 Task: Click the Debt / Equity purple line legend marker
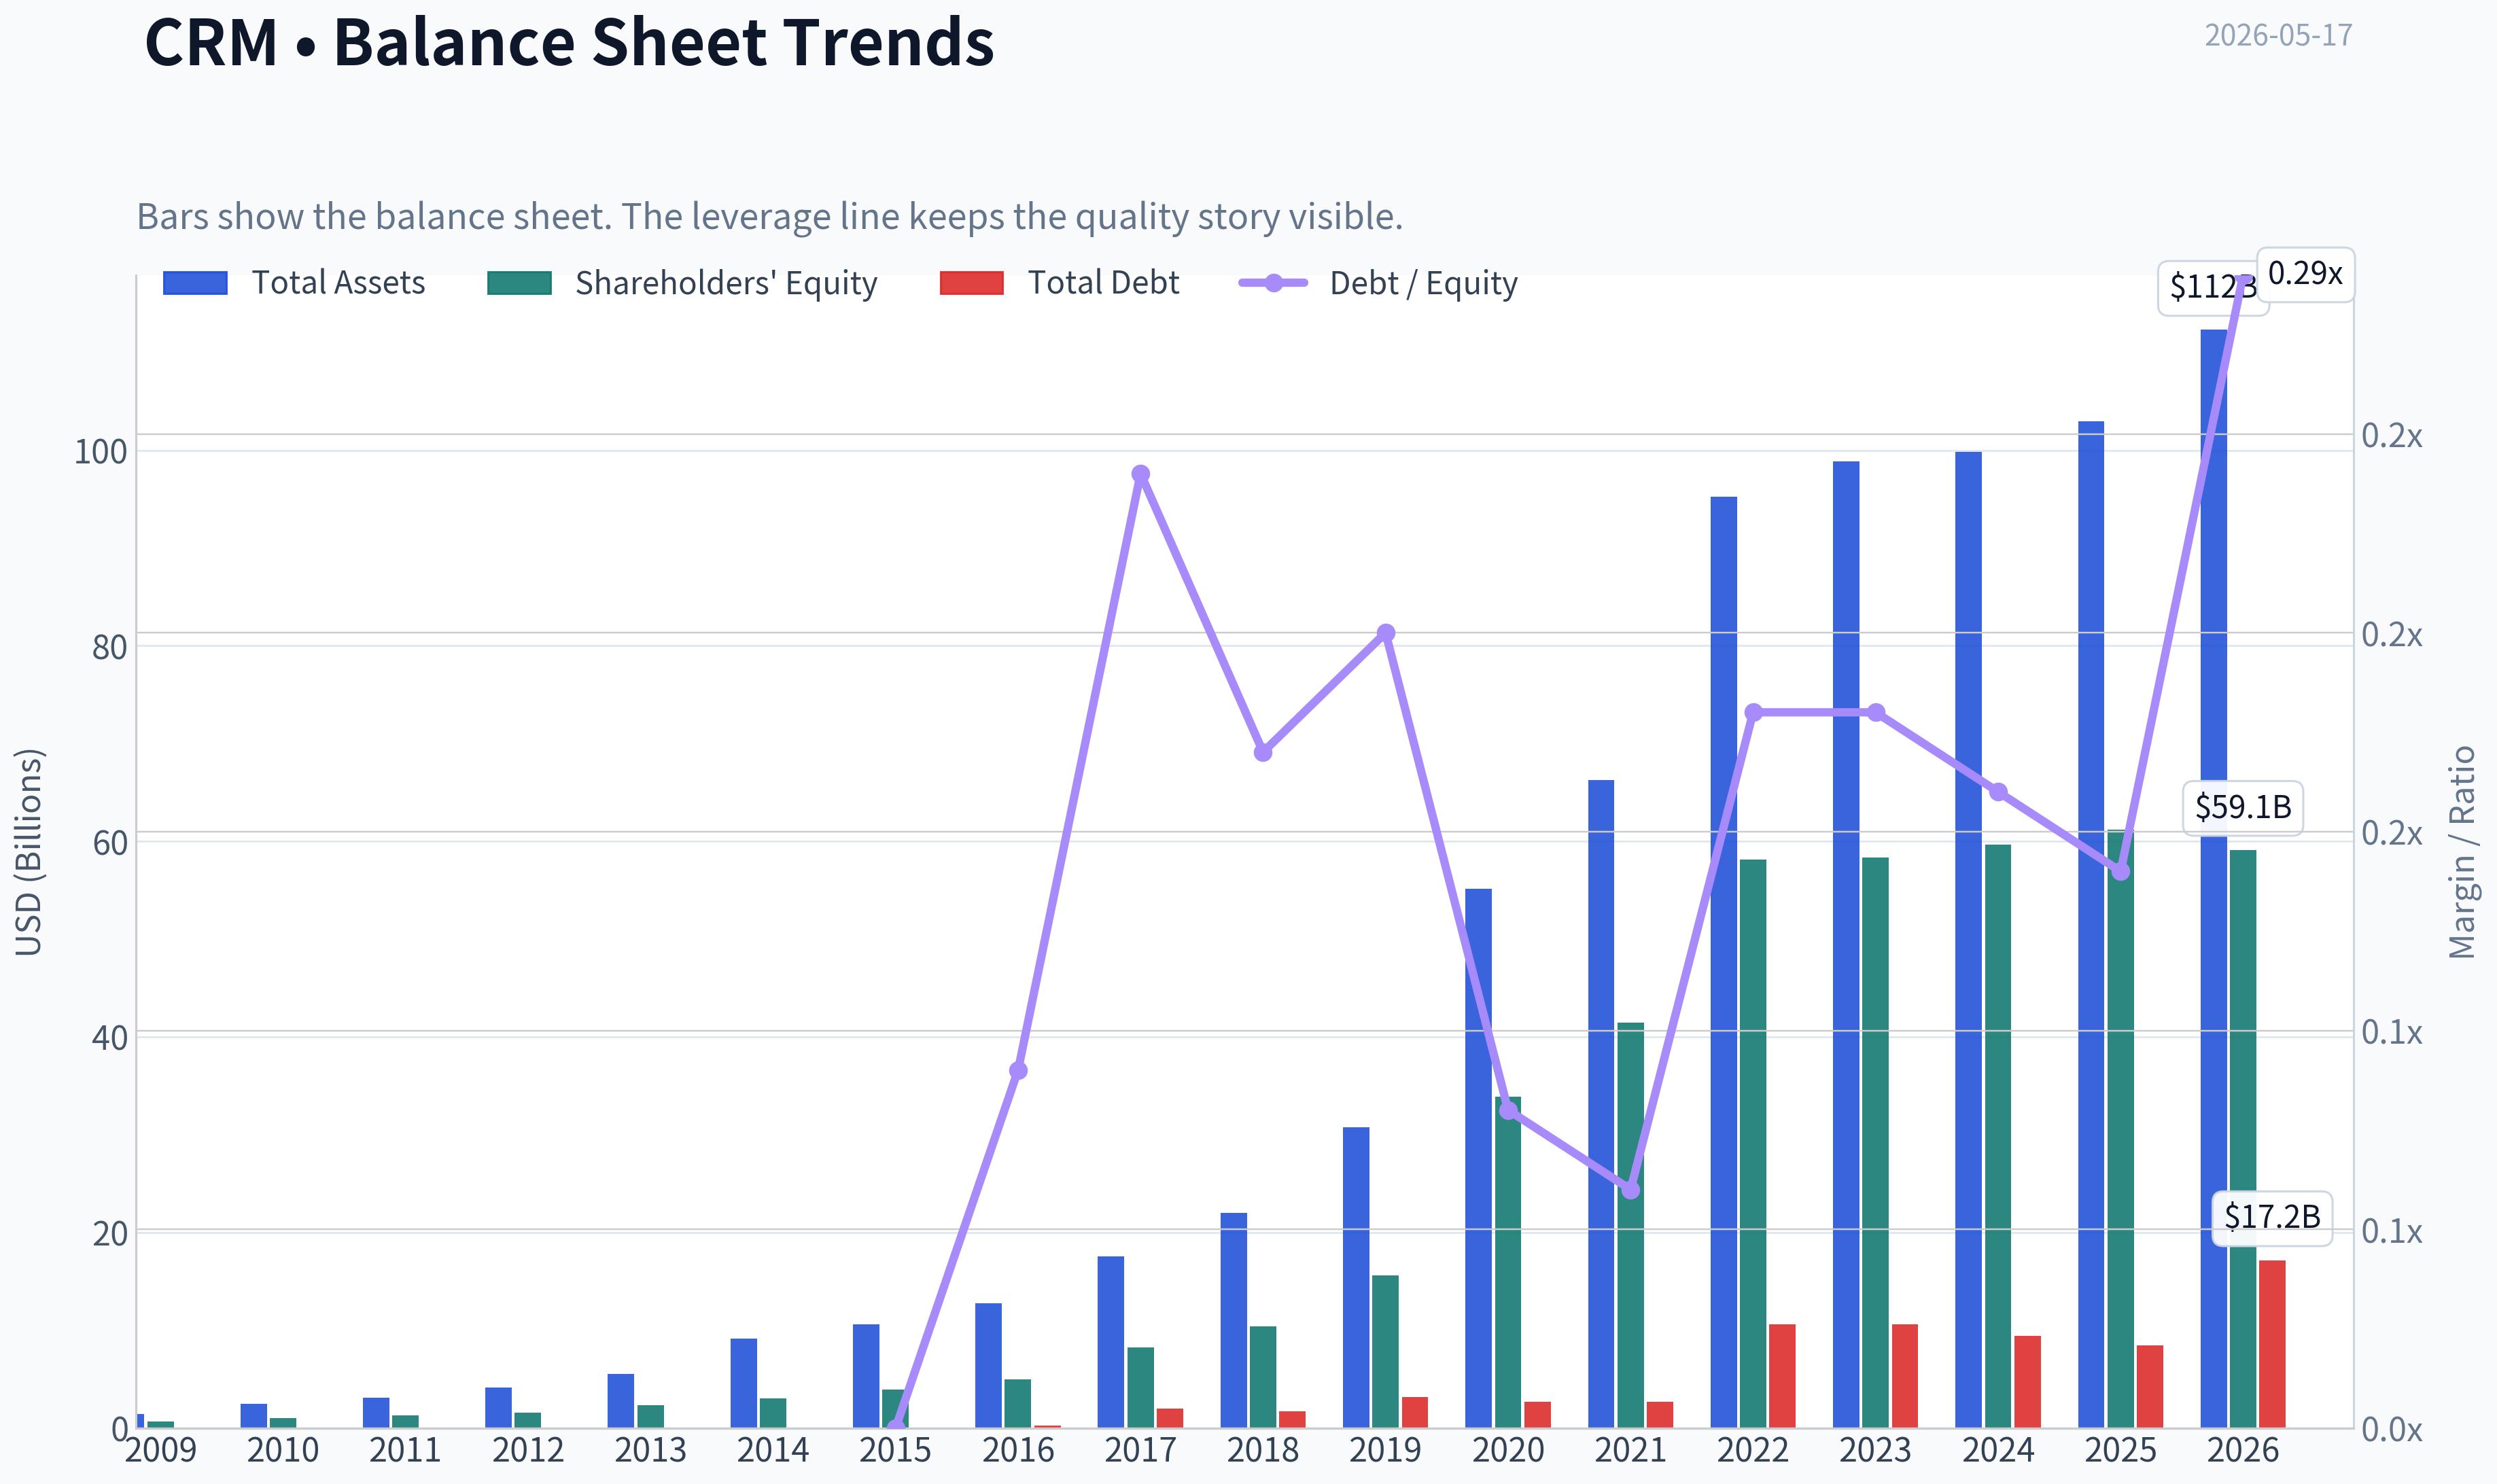coord(1273,283)
